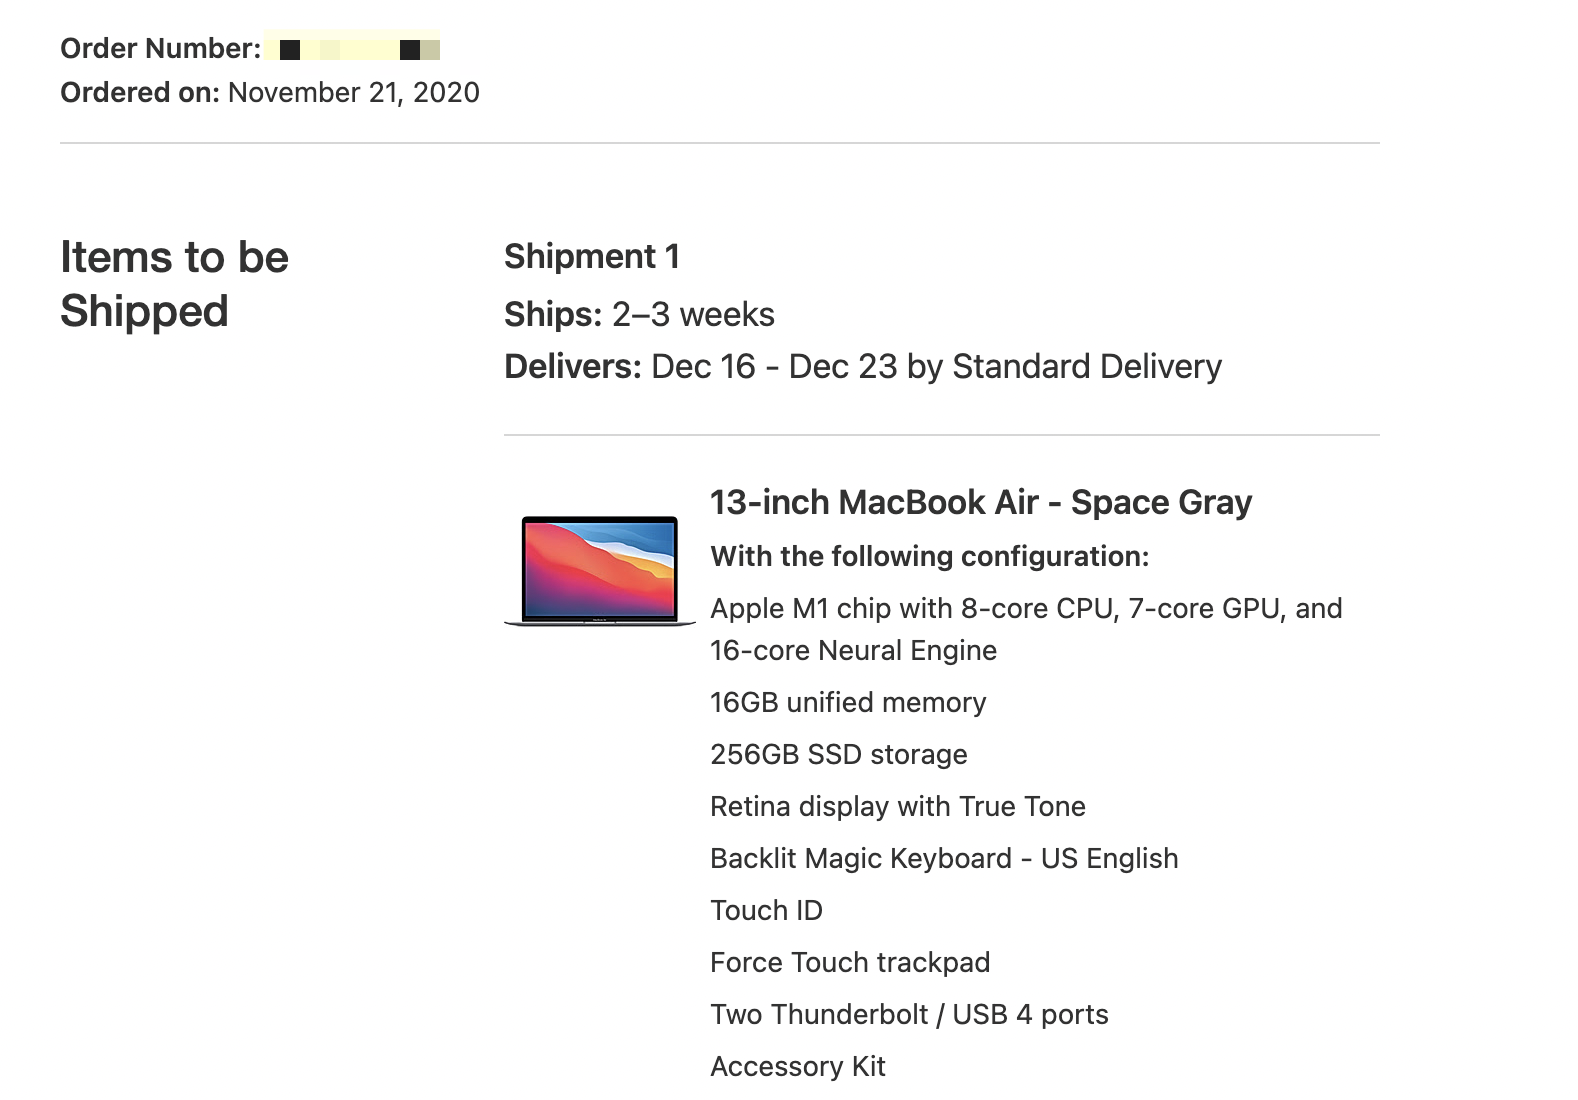Click the Force Touch trackpad line
The width and height of the screenshot is (1578, 1100).
849,962
